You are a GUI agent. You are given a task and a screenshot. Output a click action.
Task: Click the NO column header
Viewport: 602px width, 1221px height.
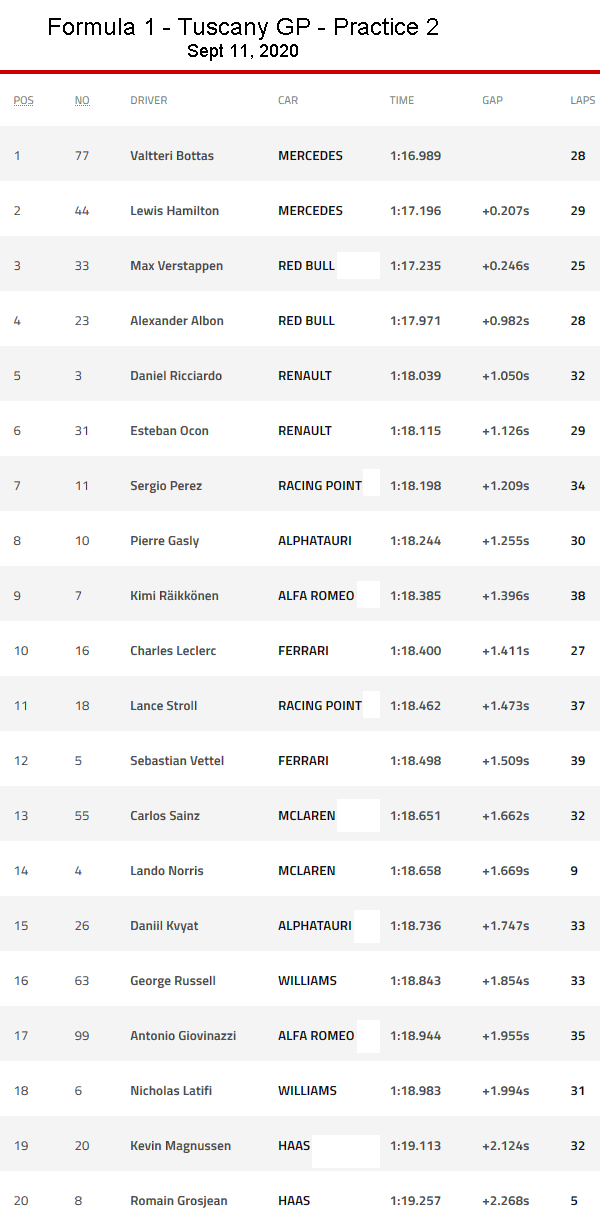[82, 100]
